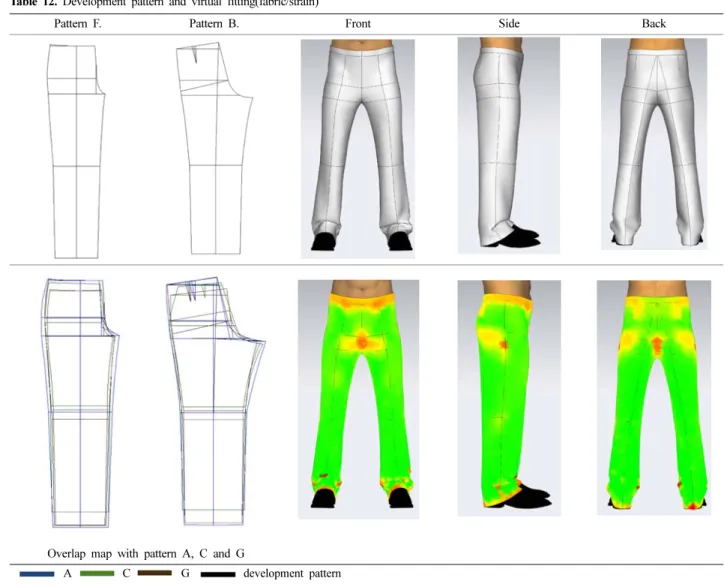Select the overlapped back pattern map
Viewport: 724px width, 587px height.
tap(216, 401)
